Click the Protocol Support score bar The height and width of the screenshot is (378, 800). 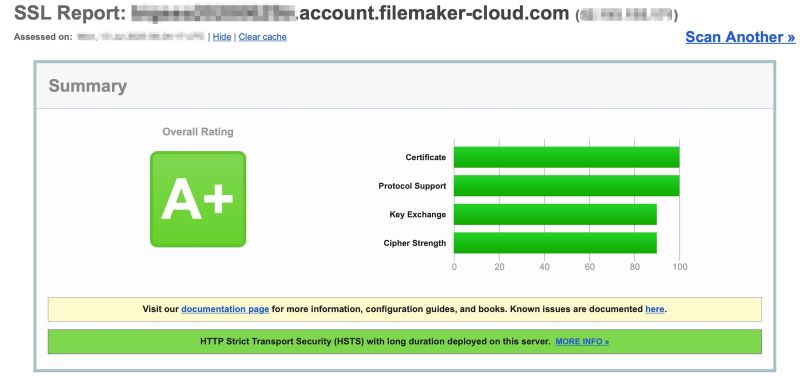[x=566, y=186]
